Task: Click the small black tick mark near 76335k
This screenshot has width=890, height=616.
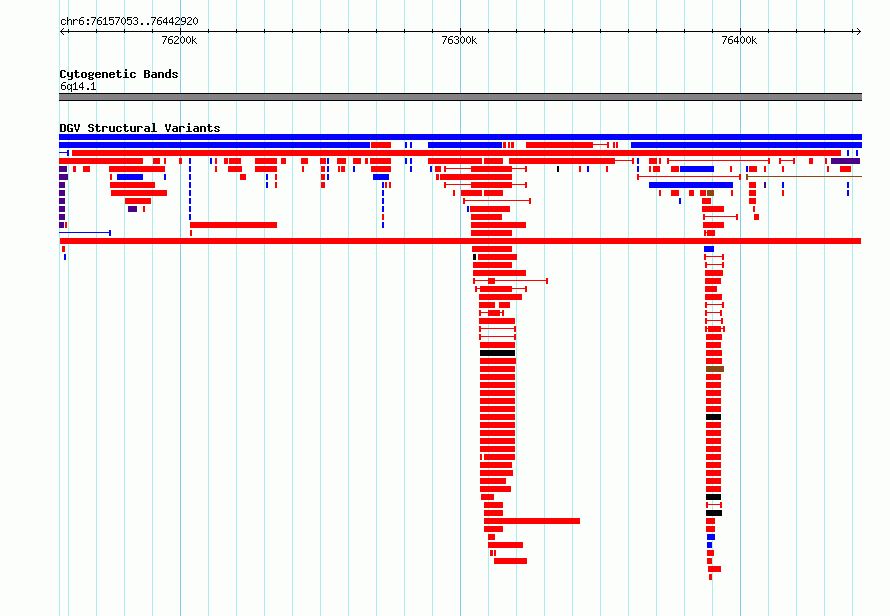Action: [x=558, y=169]
